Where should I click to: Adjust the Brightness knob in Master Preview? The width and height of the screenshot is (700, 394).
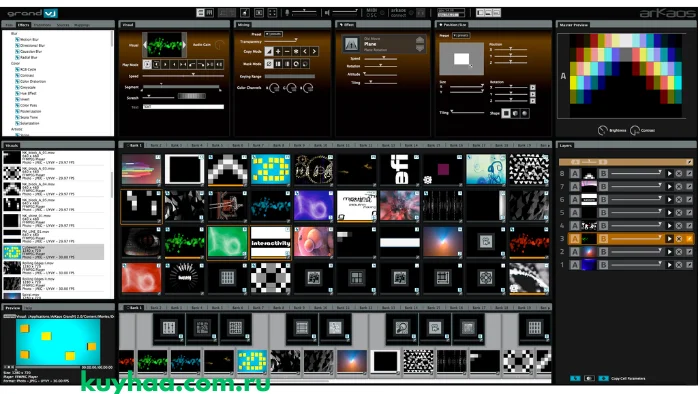pyautogui.click(x=603, y=130)
